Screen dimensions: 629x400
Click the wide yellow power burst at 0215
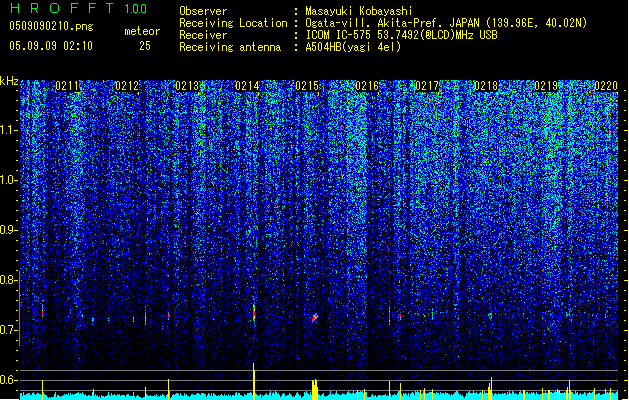[x=315, y=389]
